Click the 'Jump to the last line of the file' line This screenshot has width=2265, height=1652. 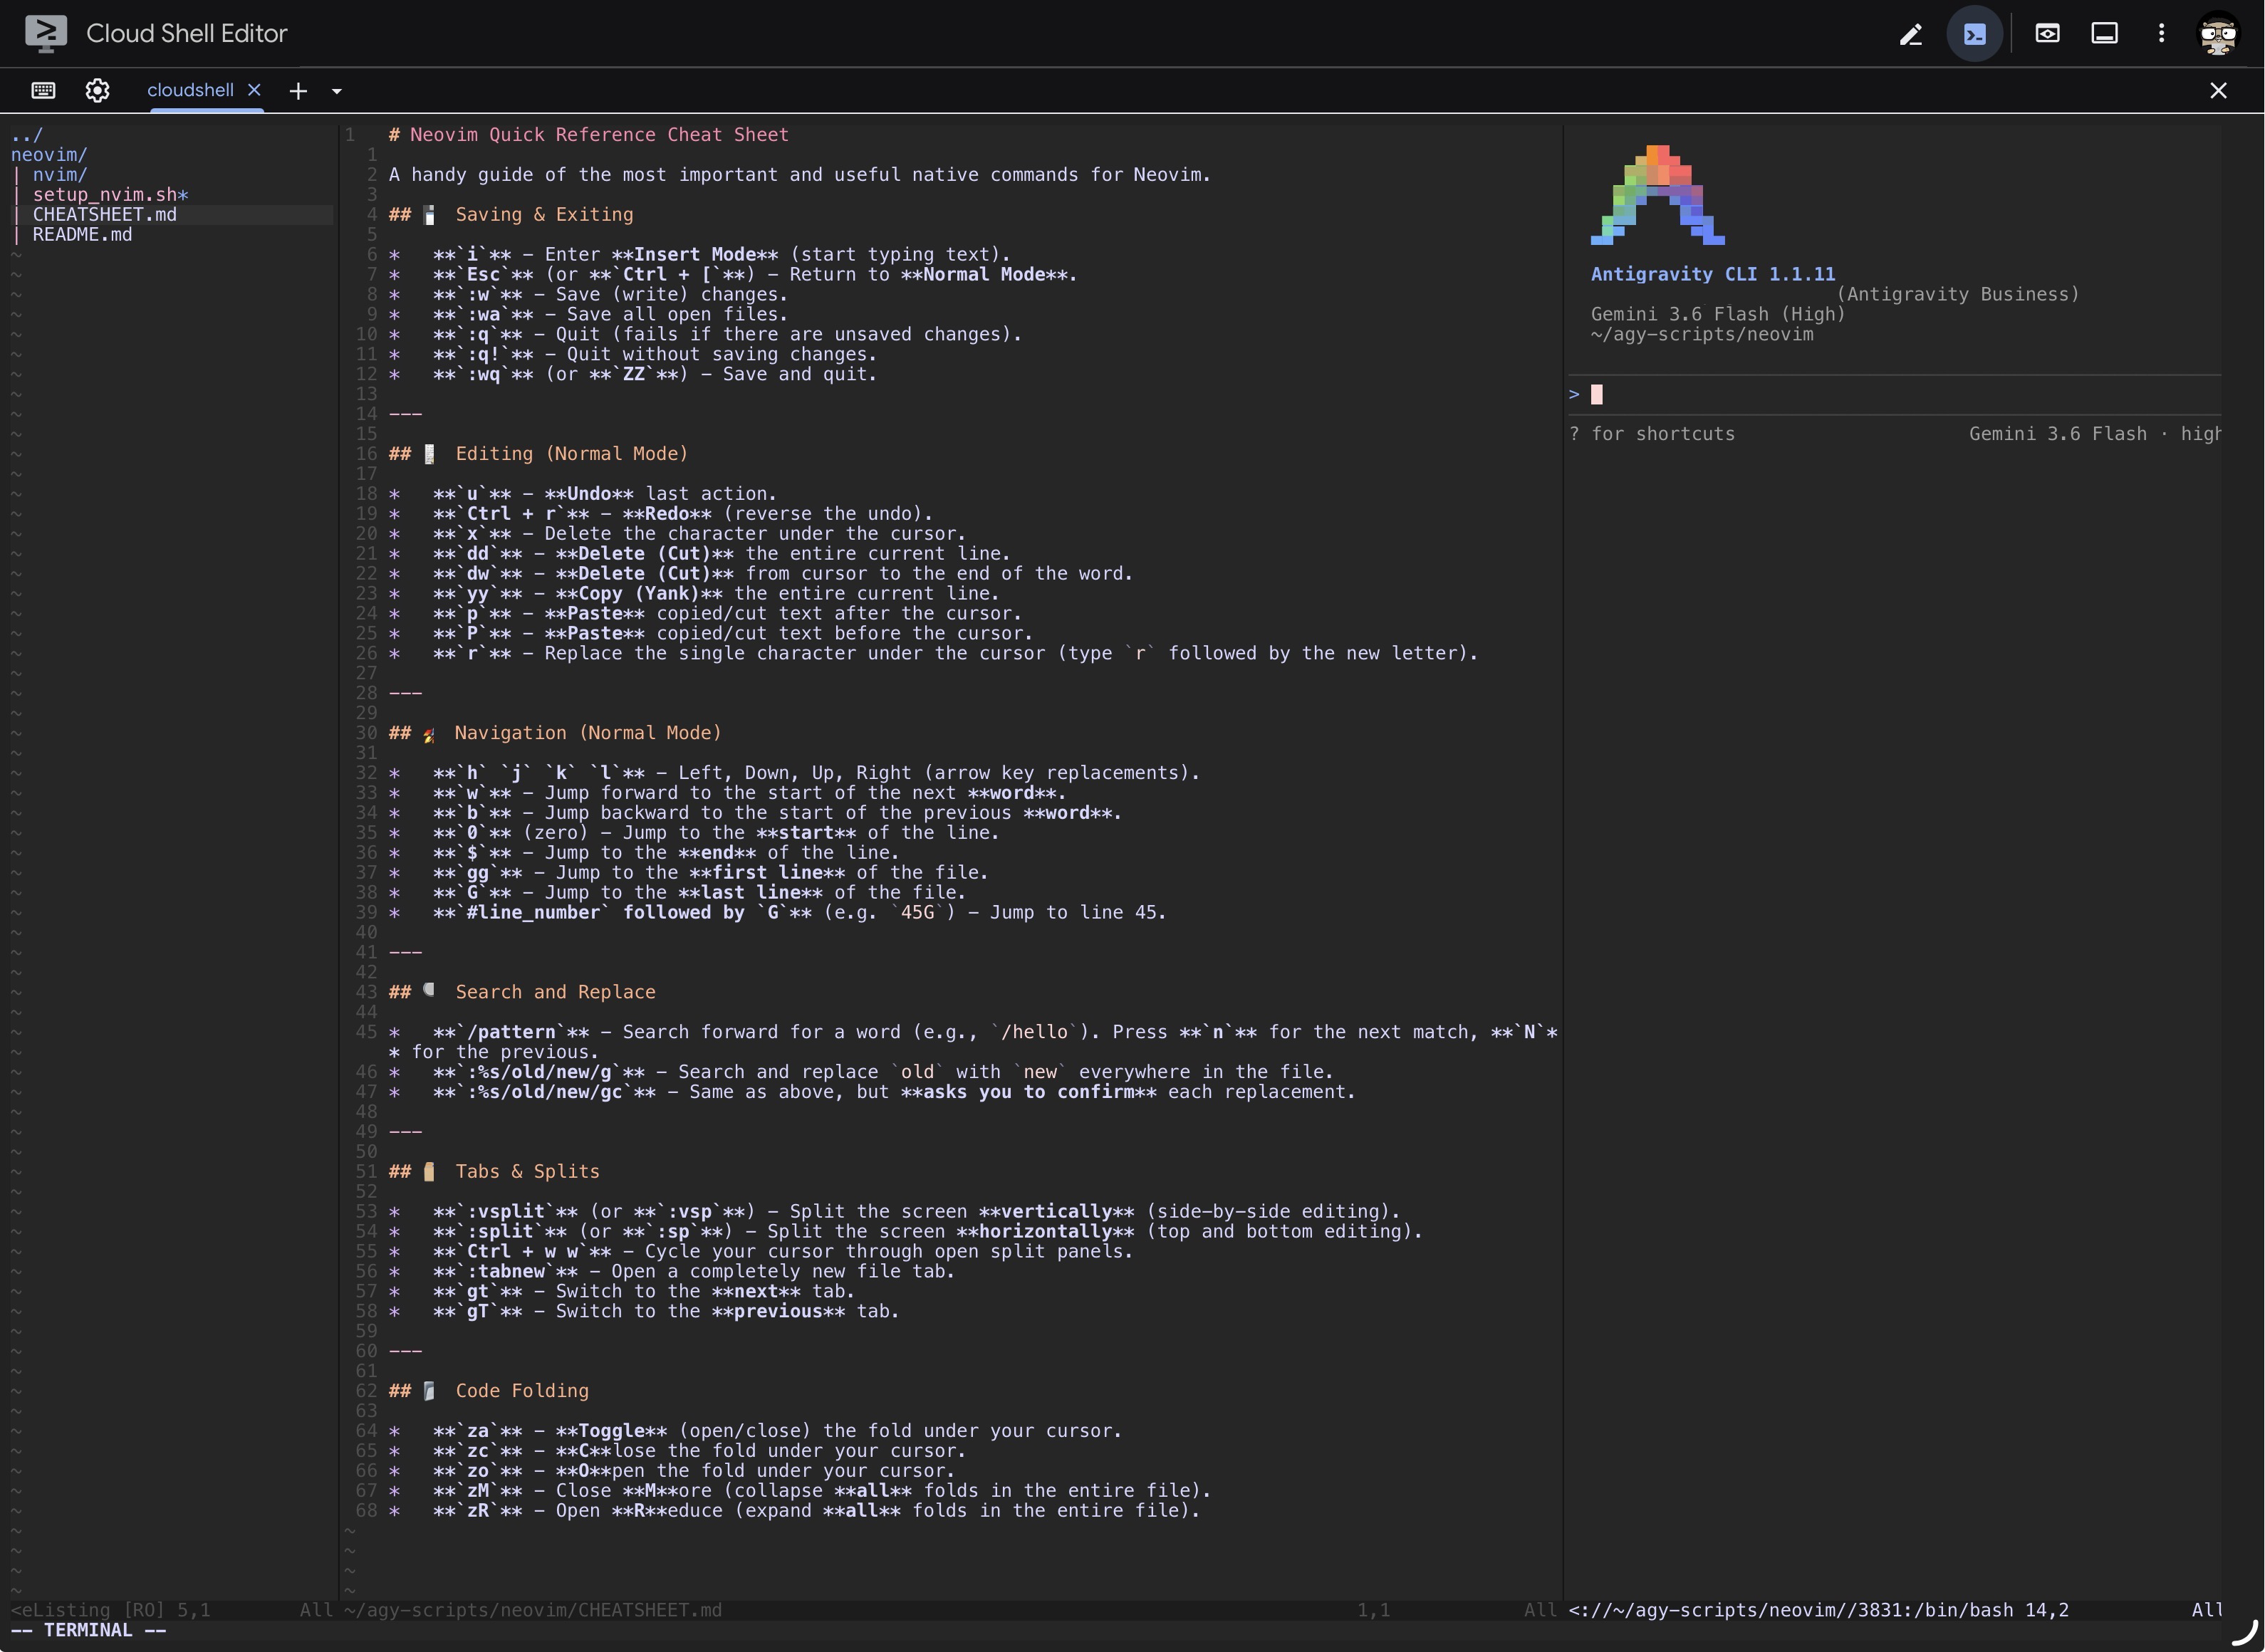[678, 893]
